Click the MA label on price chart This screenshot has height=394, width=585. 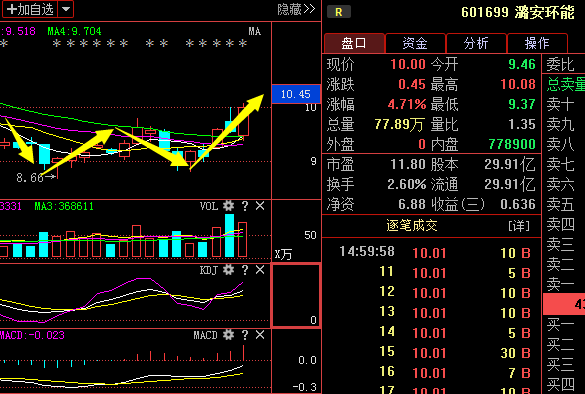point(255,31)
